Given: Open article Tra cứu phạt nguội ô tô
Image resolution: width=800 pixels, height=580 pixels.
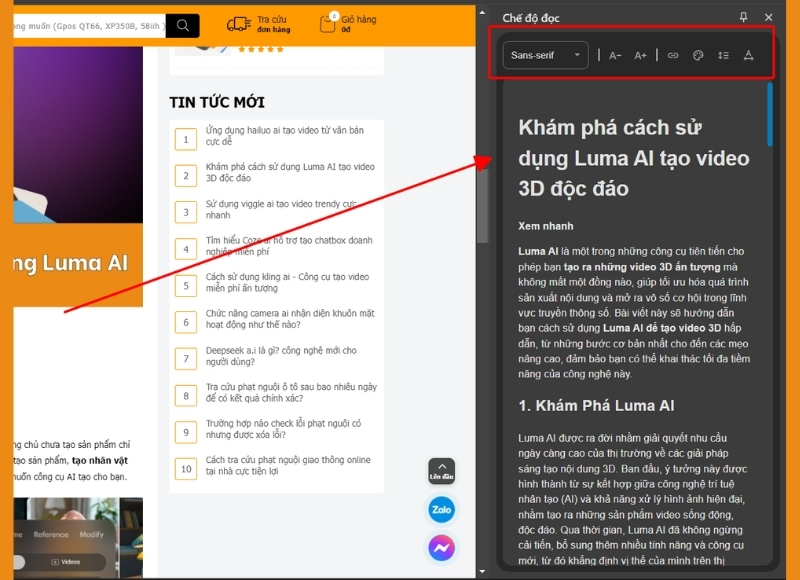Looking at the screenshot, I should (x=291, y=392).
